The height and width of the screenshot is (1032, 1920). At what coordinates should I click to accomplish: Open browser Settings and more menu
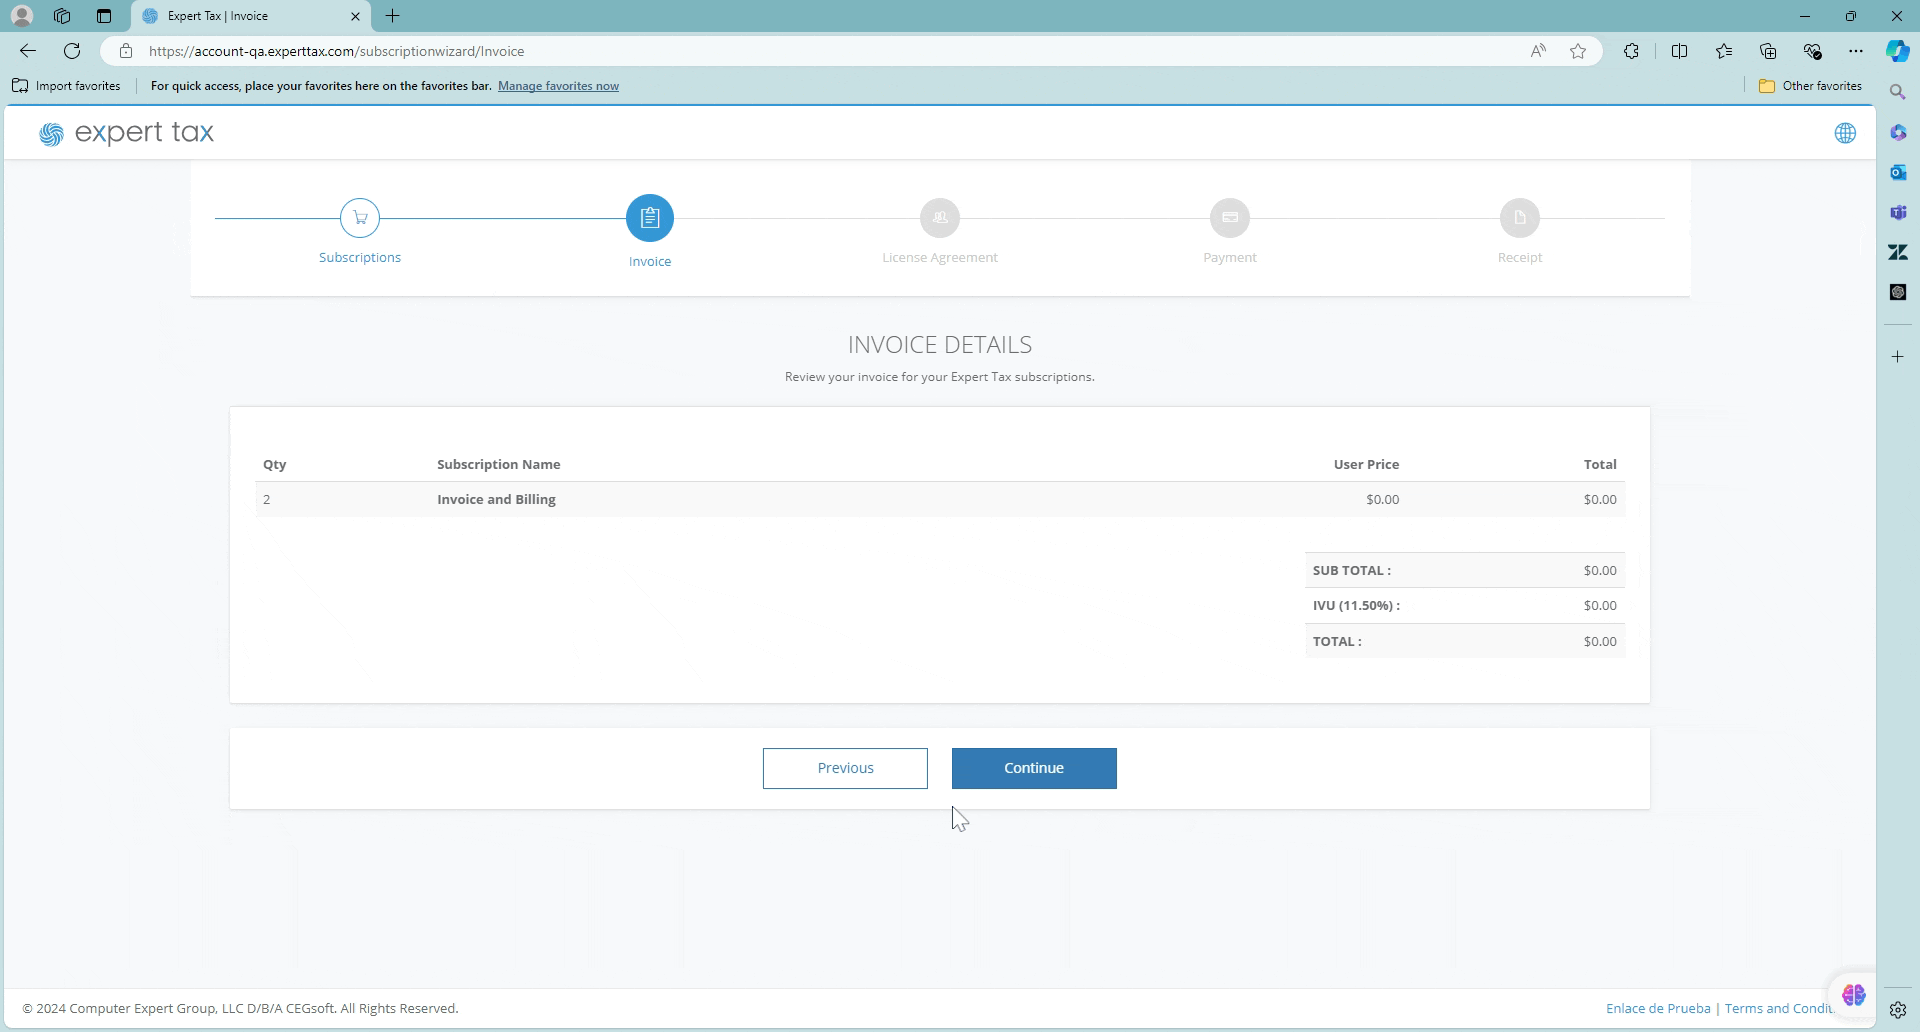coord(1856,51)
